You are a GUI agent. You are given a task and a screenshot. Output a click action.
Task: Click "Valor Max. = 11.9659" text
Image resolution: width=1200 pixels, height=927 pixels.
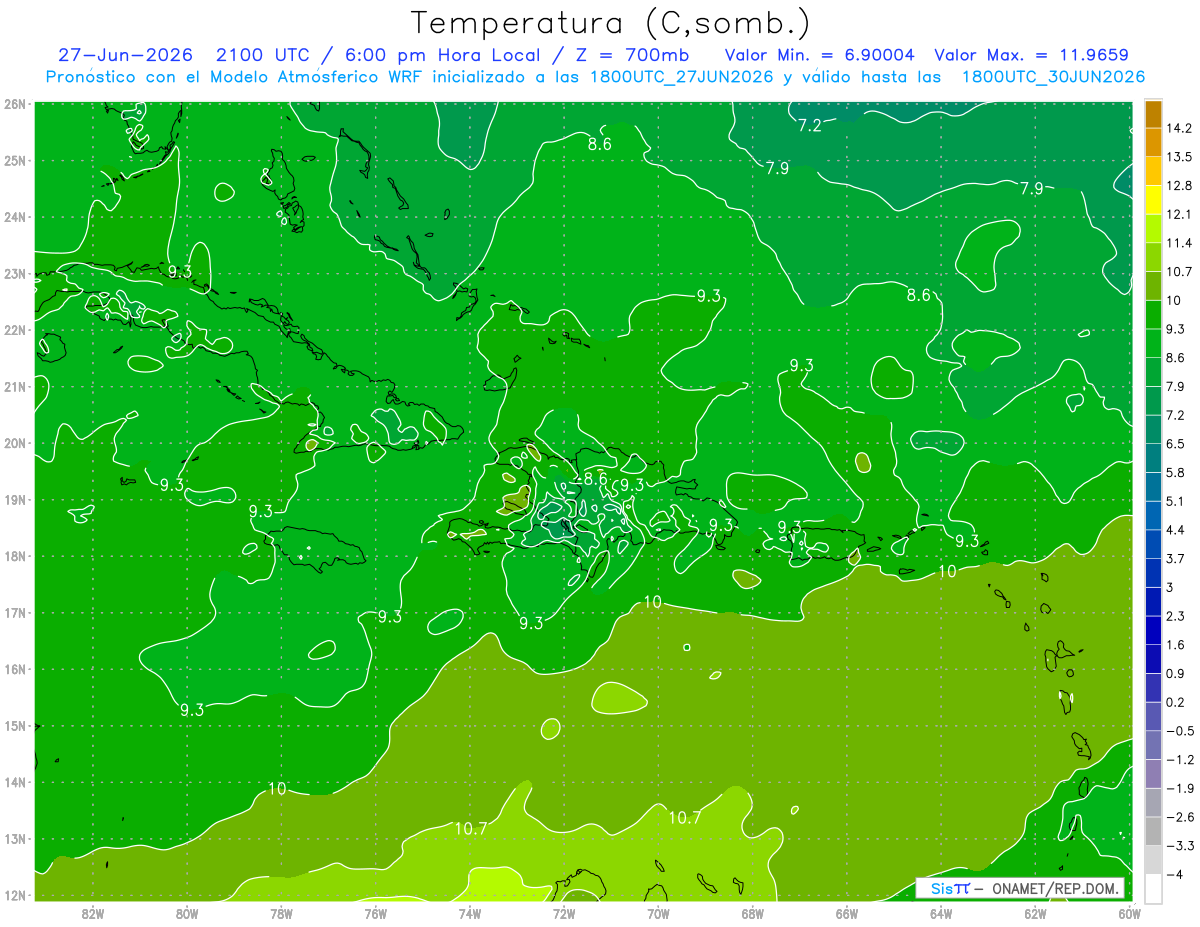coord(1032,55)
